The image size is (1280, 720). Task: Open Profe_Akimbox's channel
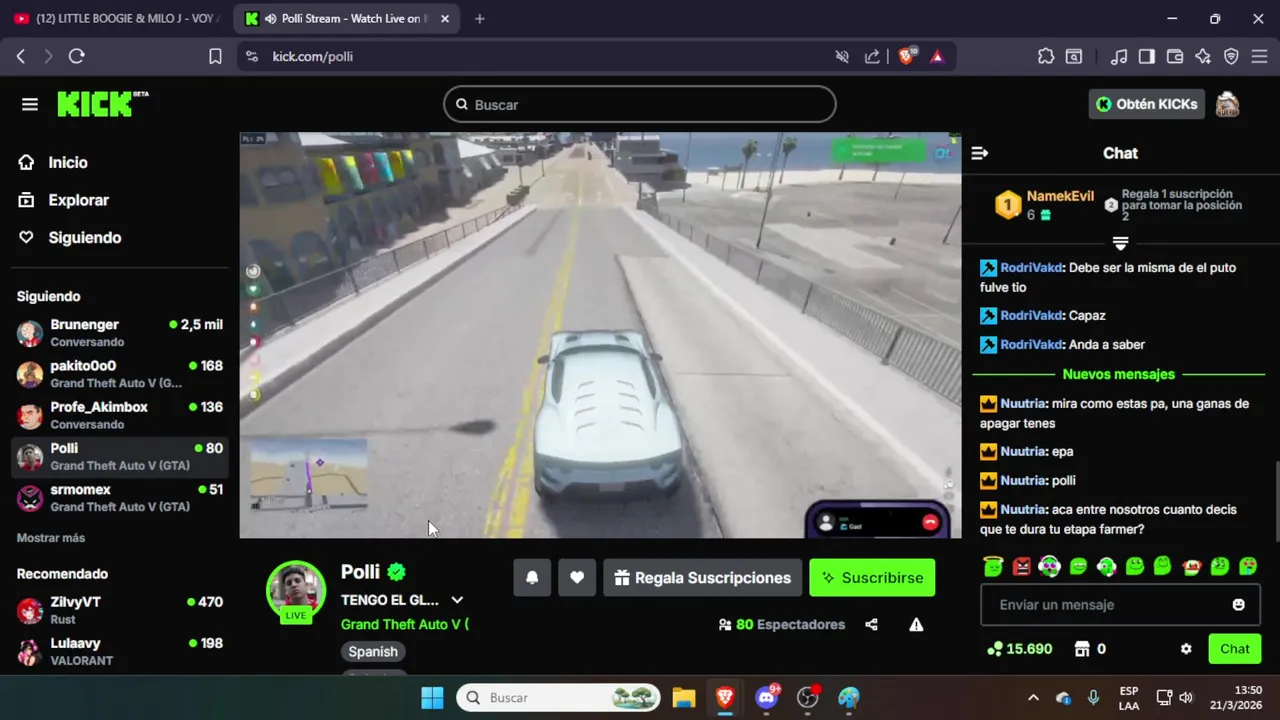pyautogui.click(x=120, y=415)
